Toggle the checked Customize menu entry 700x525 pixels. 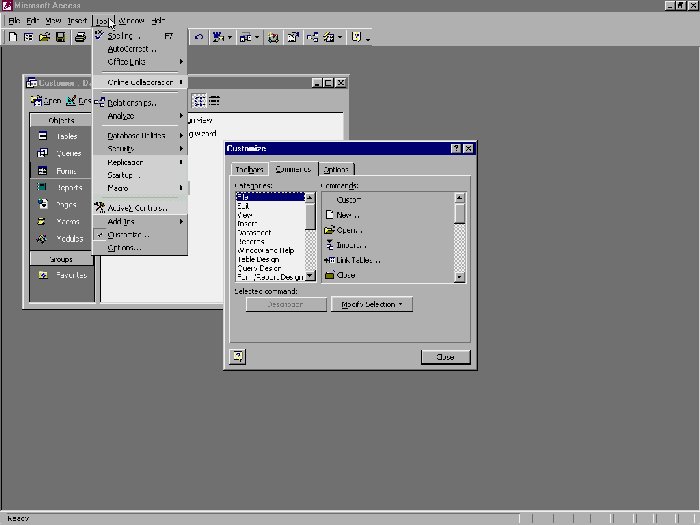[x=129, y=234]
